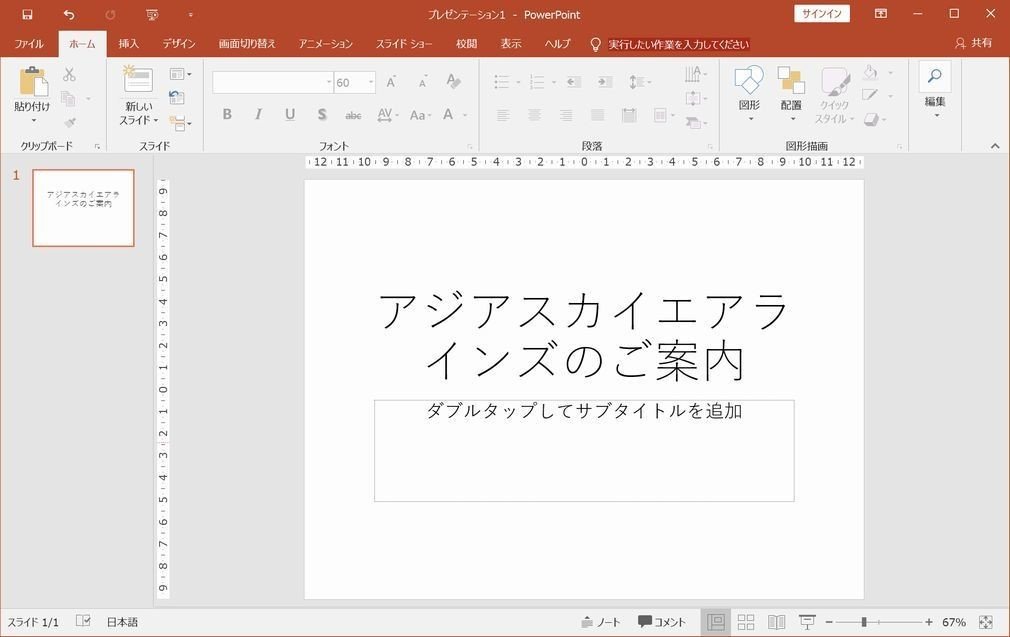The height and width of the screenshot is (637, 1010).
Task: Reset slide layout icon
Action: (176, 97)
